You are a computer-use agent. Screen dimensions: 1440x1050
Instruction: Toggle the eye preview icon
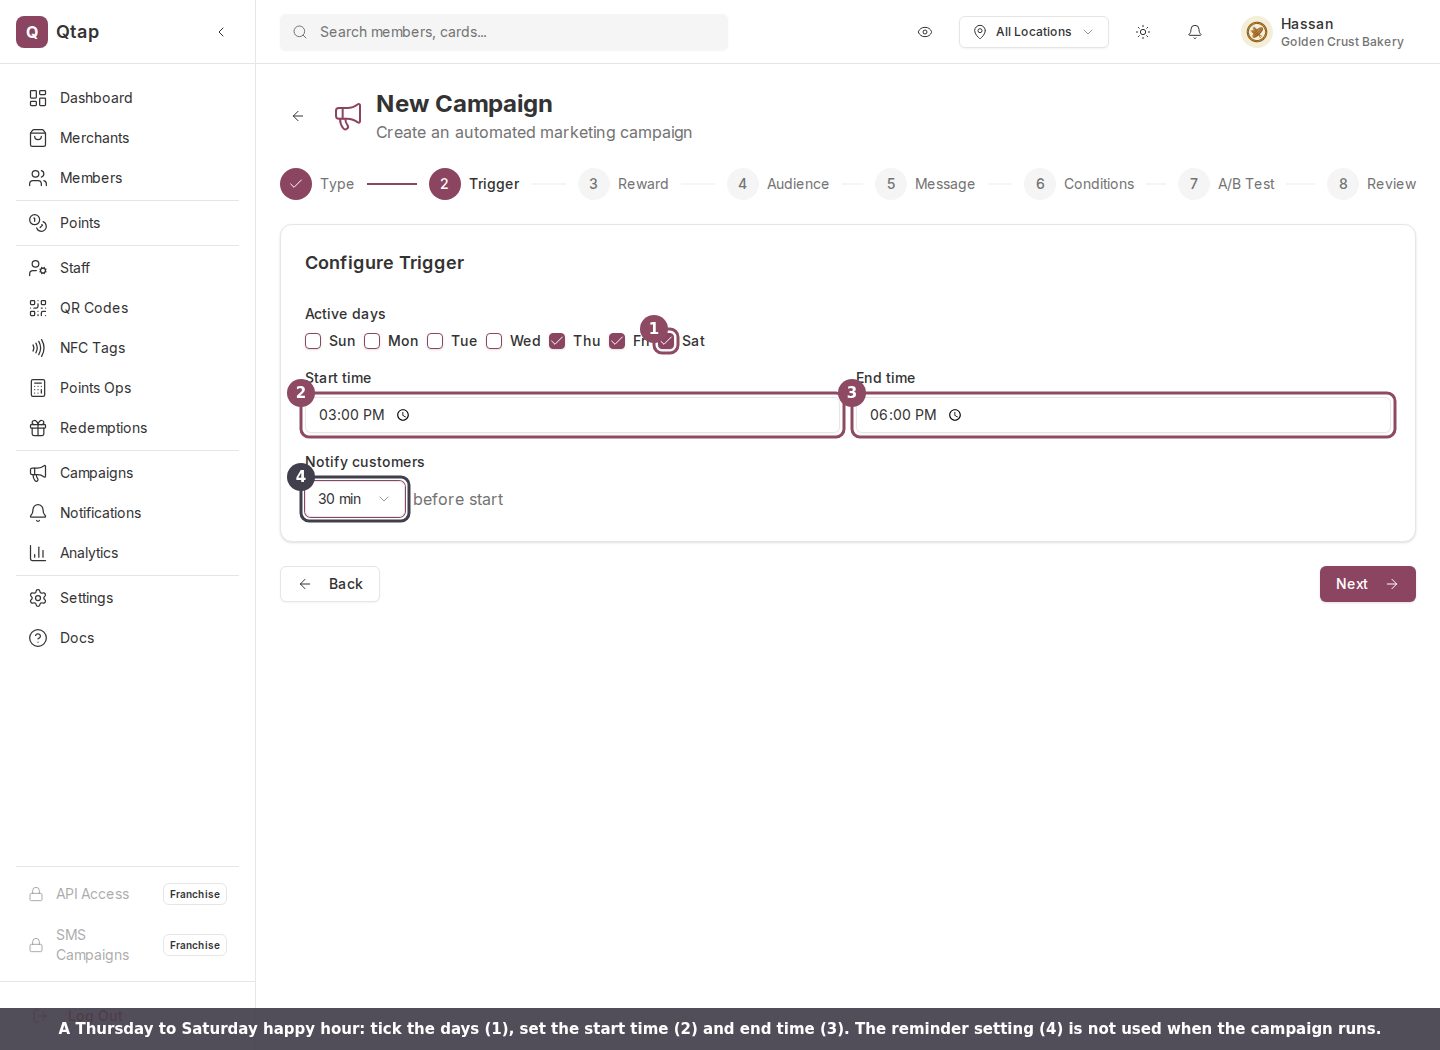pos(925,32)
